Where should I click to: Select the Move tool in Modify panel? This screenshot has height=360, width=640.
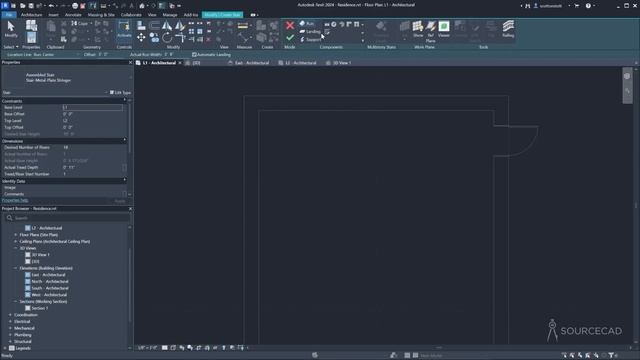(141, 38)
